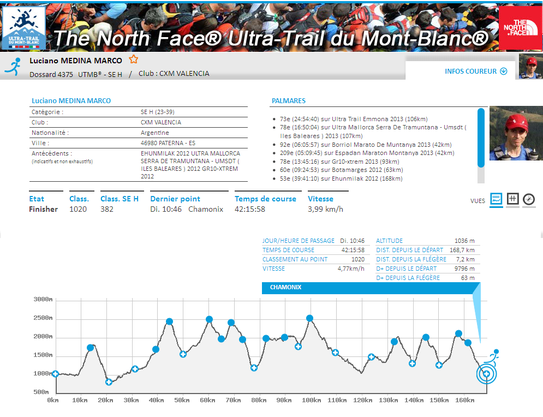Click the small runner photo in the header bar
Image resolution: width=543 pixels, height=417 pixels.
531,66
